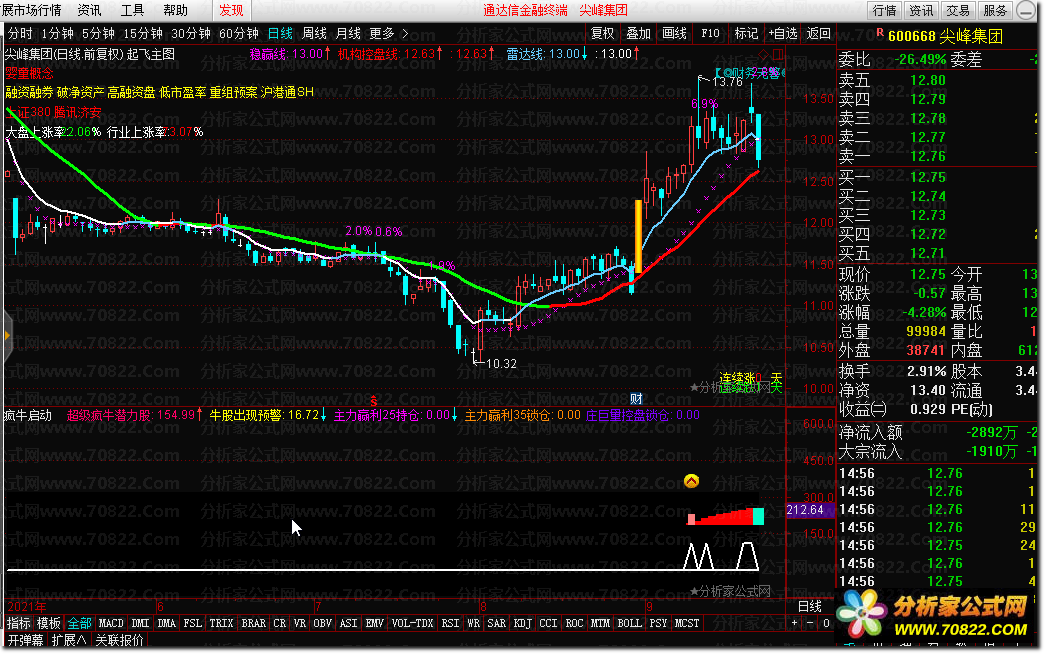Select the VOL-TDX indicator

[x=412, y=623]
